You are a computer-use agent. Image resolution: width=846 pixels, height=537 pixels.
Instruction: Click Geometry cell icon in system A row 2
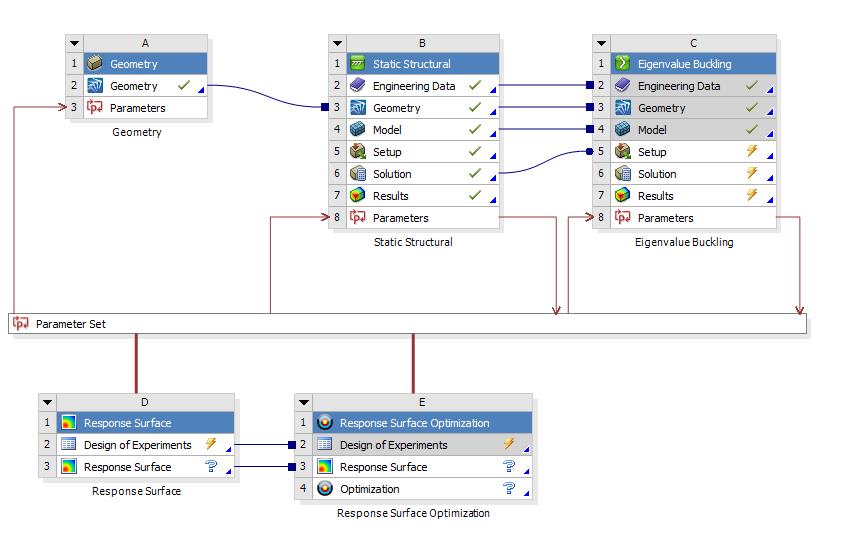(95, 86)
